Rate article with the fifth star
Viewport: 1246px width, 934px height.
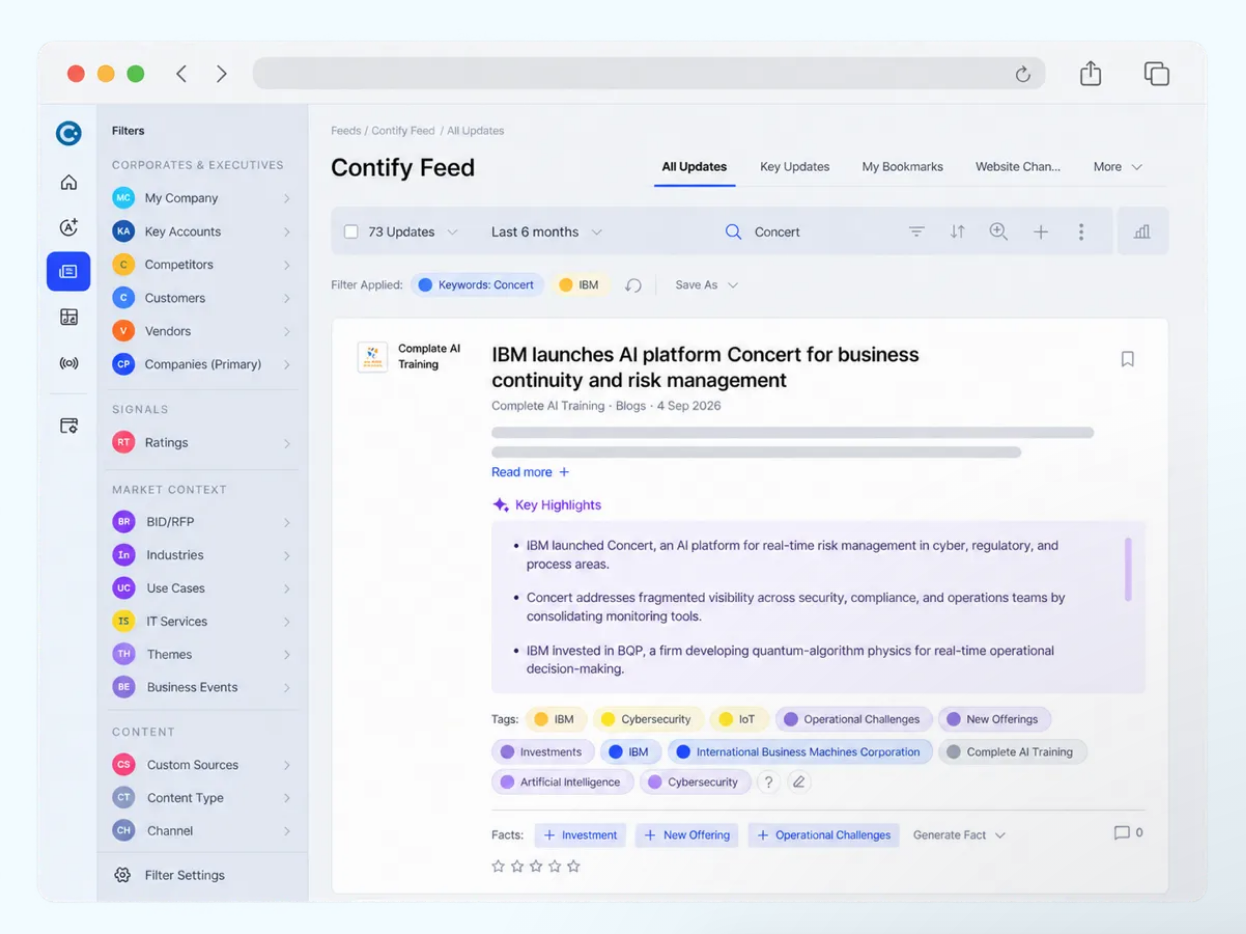tap(573, 866)
